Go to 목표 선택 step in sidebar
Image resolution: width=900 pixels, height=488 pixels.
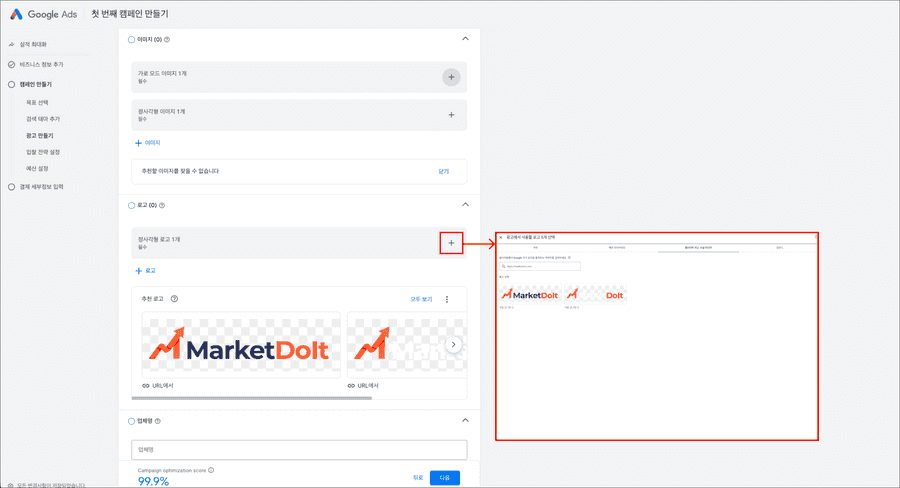pyautogui.click(x=37, y=103)
